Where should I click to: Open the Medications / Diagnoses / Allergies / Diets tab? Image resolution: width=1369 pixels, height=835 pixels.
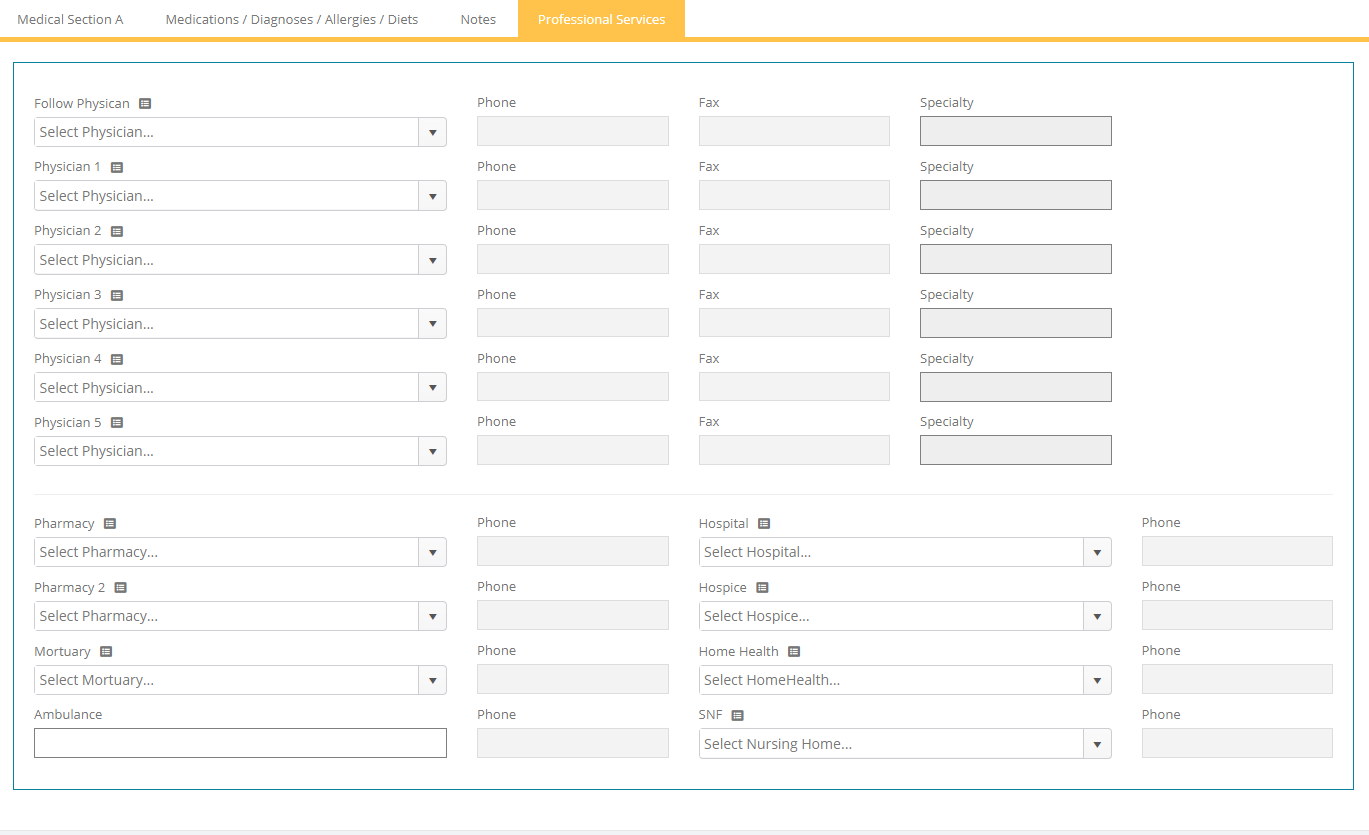[x=292, y=20]
